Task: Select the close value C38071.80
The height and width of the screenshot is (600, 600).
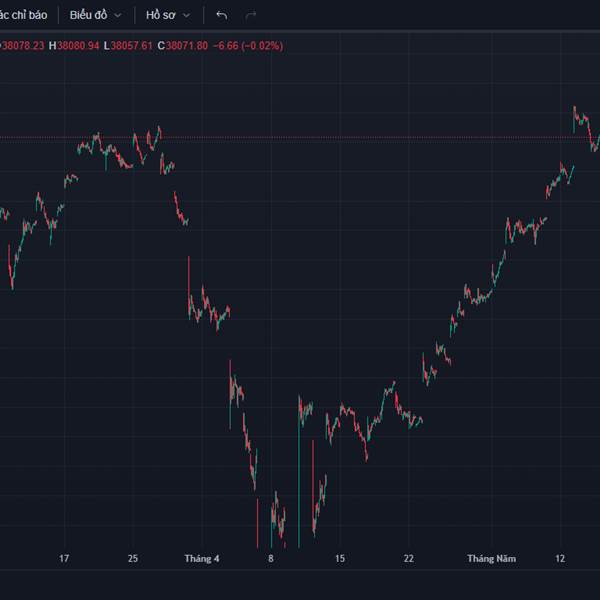Action: pos(183,46)
